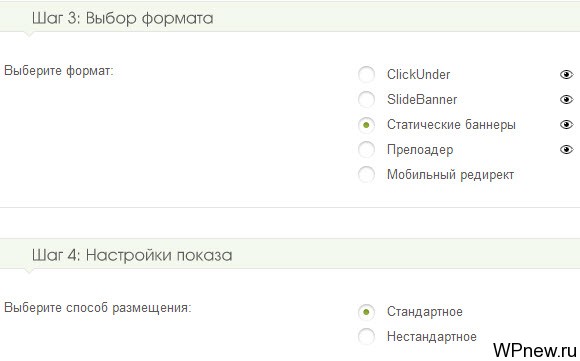
Task: Collapse the Шаг 3: Выбор формата header
Action: tap(290, 18)
